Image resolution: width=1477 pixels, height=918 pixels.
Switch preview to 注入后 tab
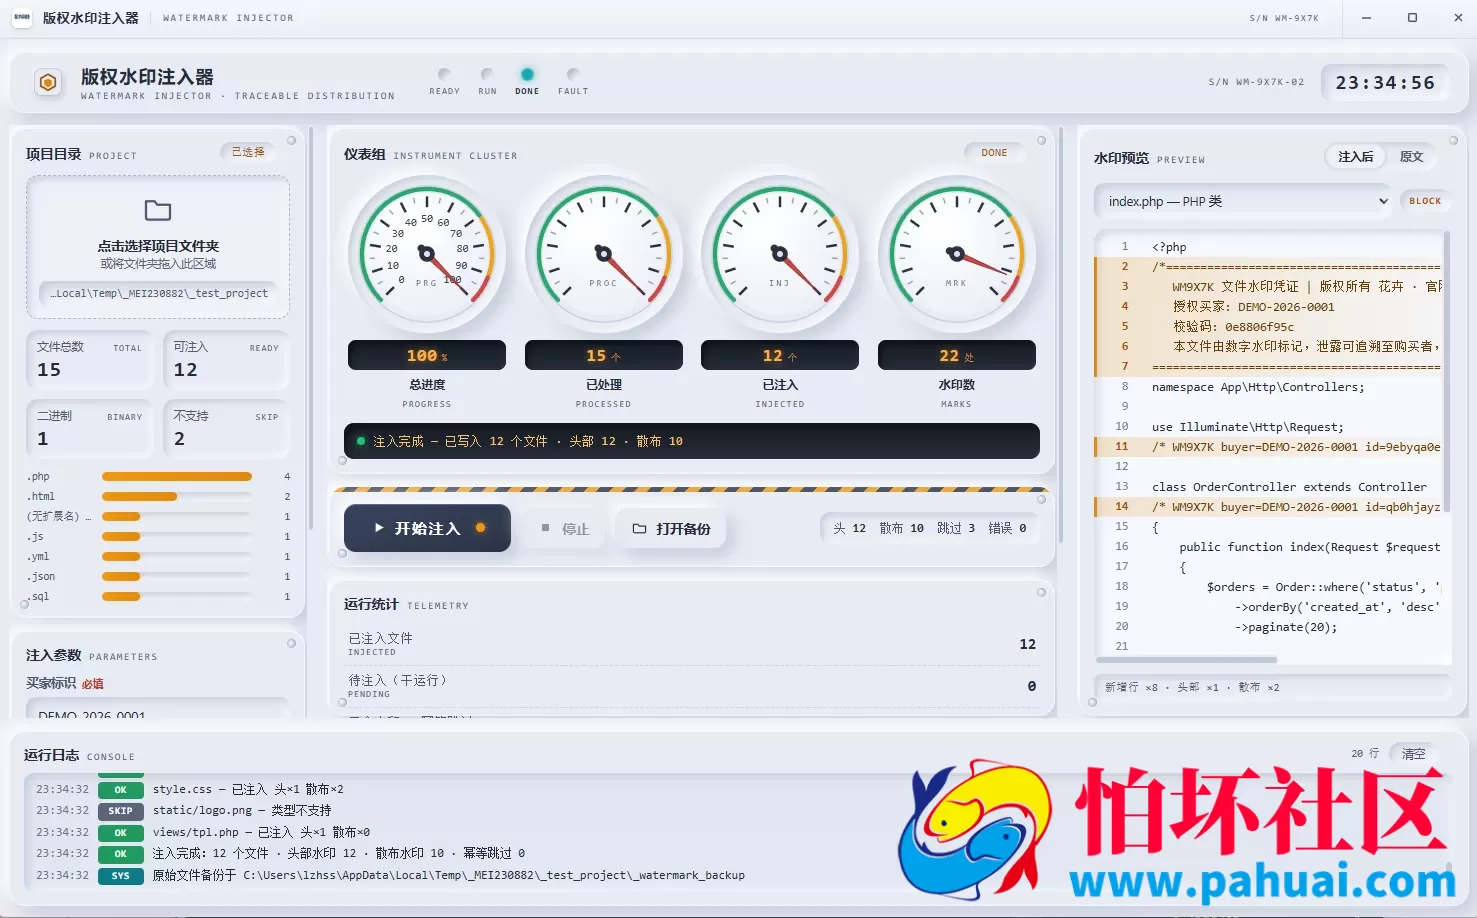click(1355, 157)
